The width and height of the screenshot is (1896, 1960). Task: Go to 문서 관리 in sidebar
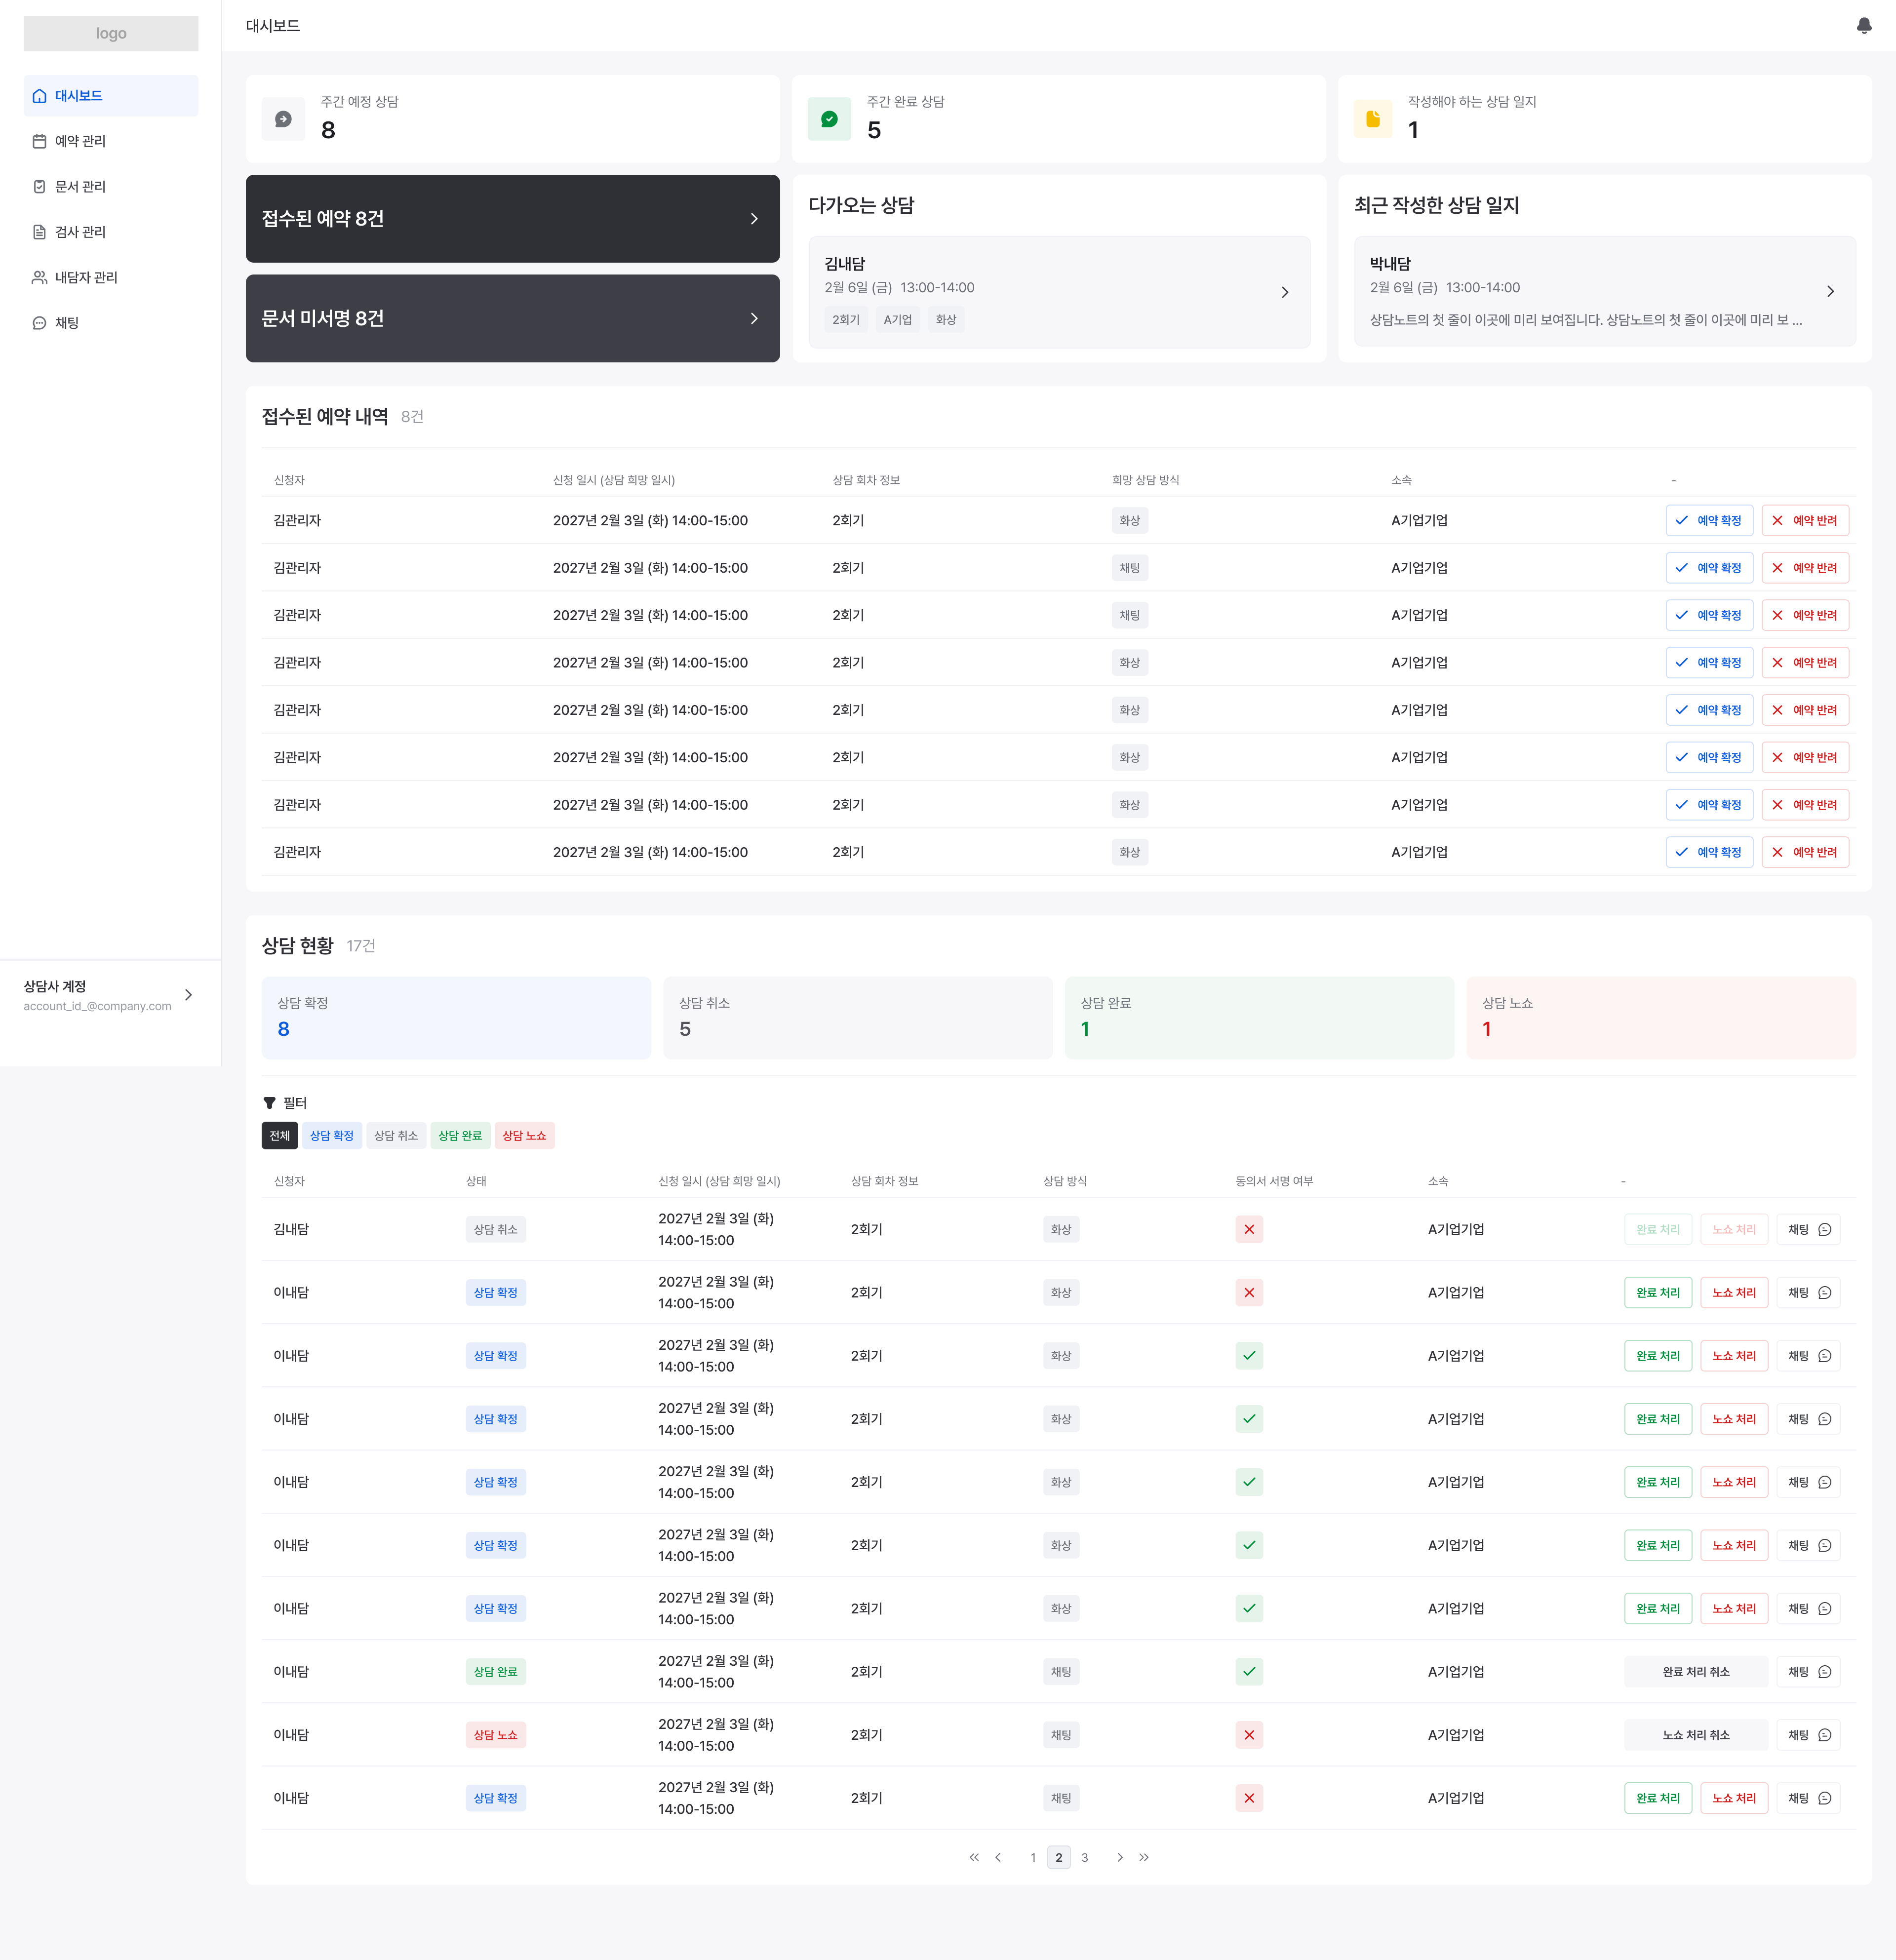point(111,187)
